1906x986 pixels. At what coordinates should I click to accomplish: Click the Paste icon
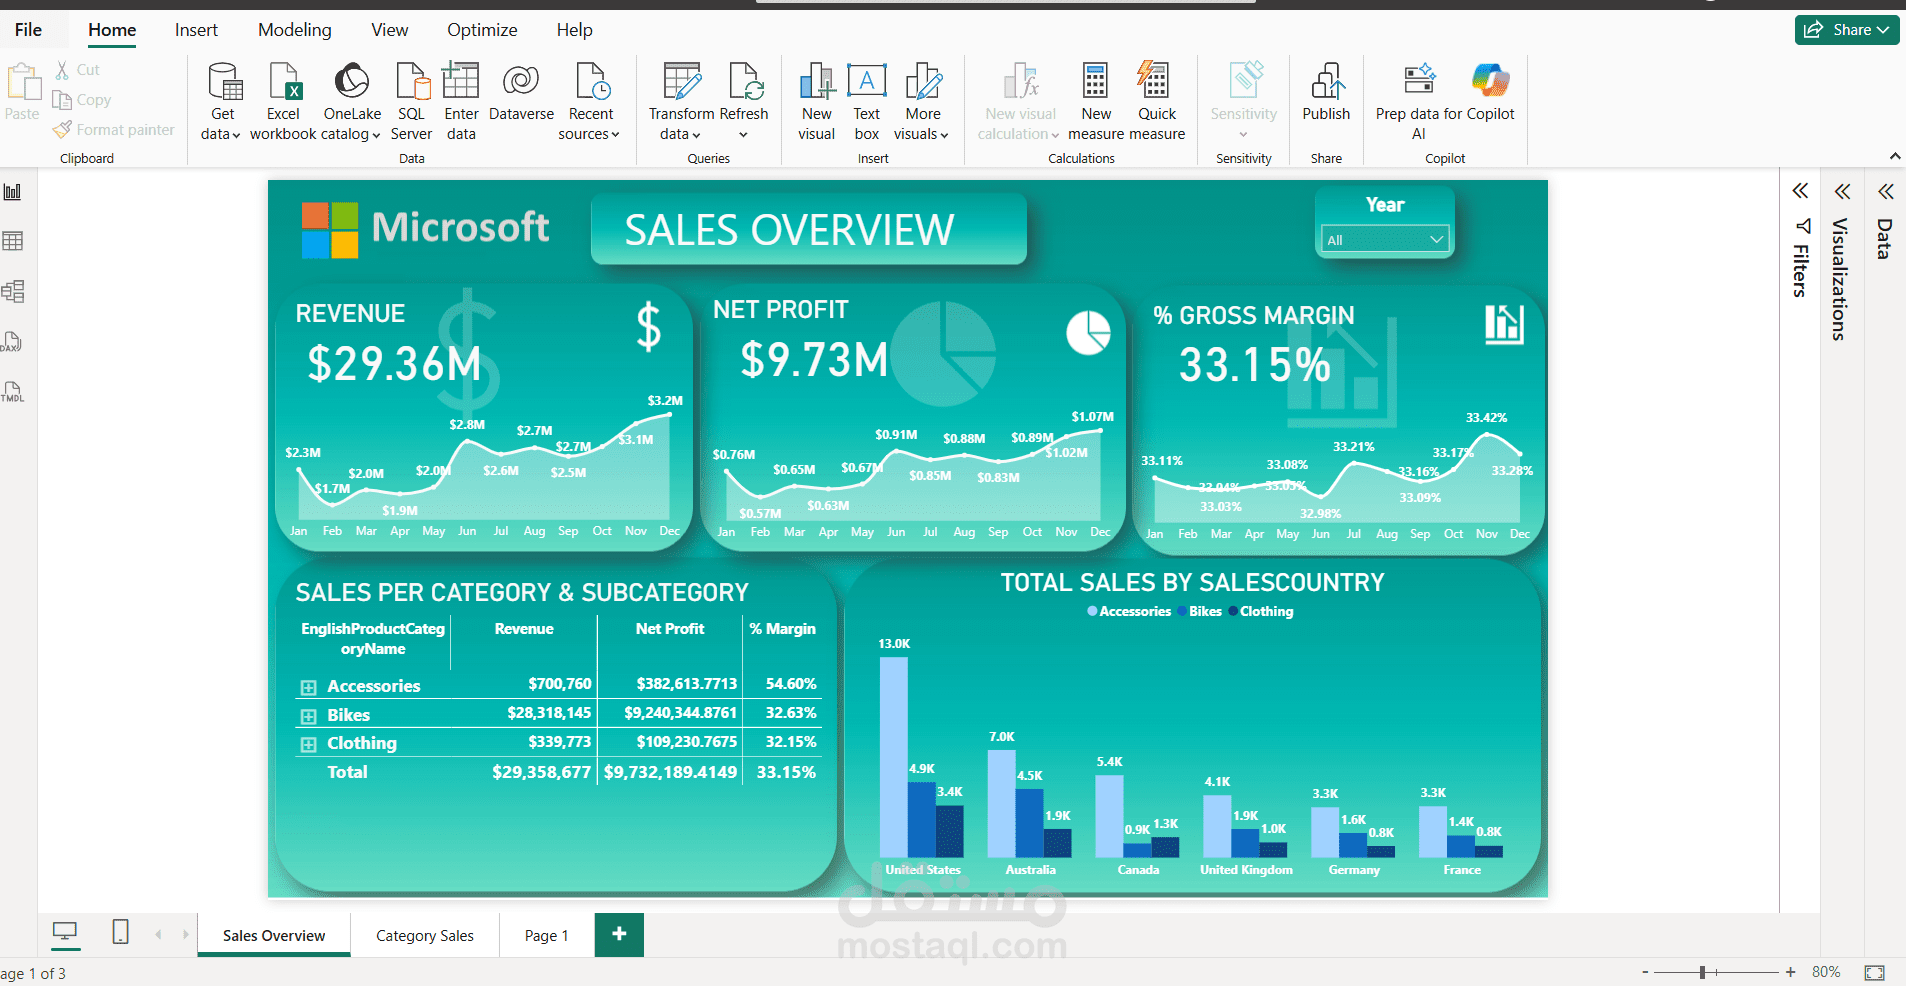(x=22, y=84)
